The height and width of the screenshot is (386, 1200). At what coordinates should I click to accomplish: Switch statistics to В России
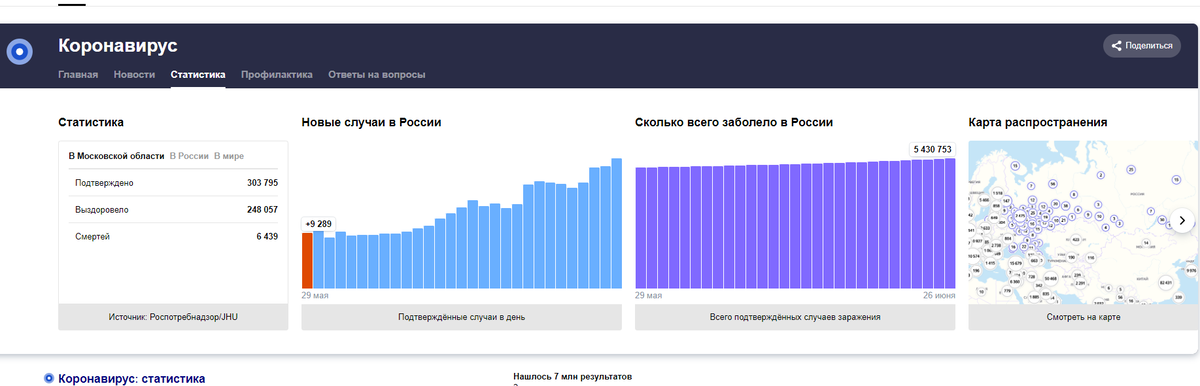point(189,156)
